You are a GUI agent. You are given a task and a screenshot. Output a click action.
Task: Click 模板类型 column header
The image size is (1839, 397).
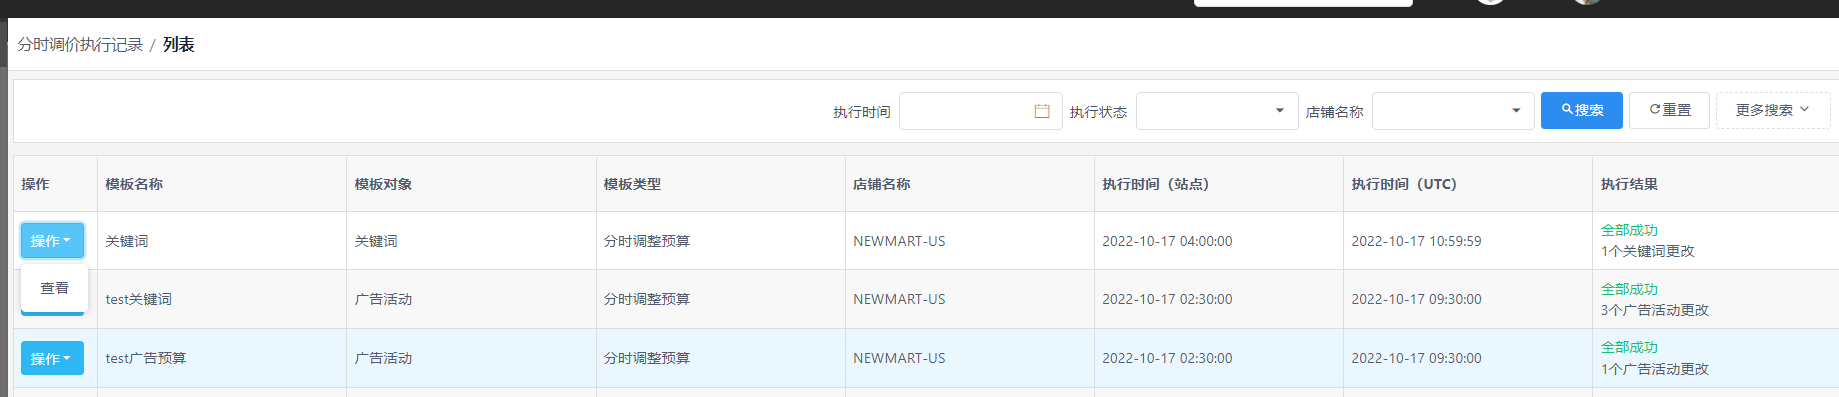point(632,184)
